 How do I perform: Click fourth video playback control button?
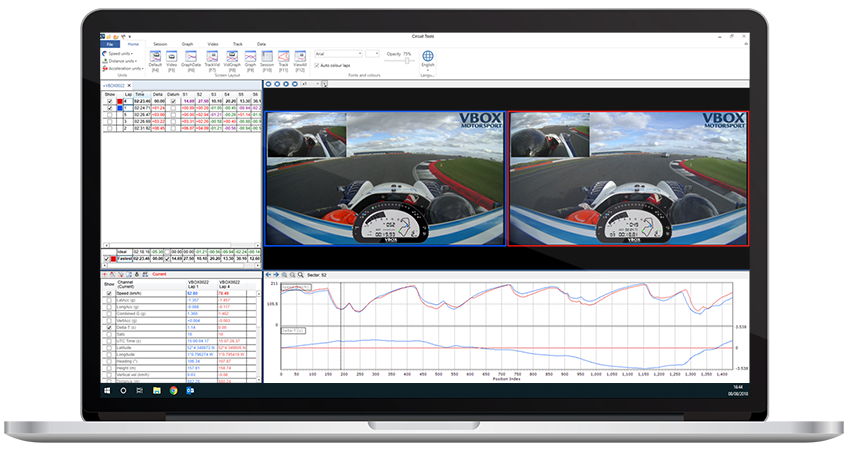point(294,84)
